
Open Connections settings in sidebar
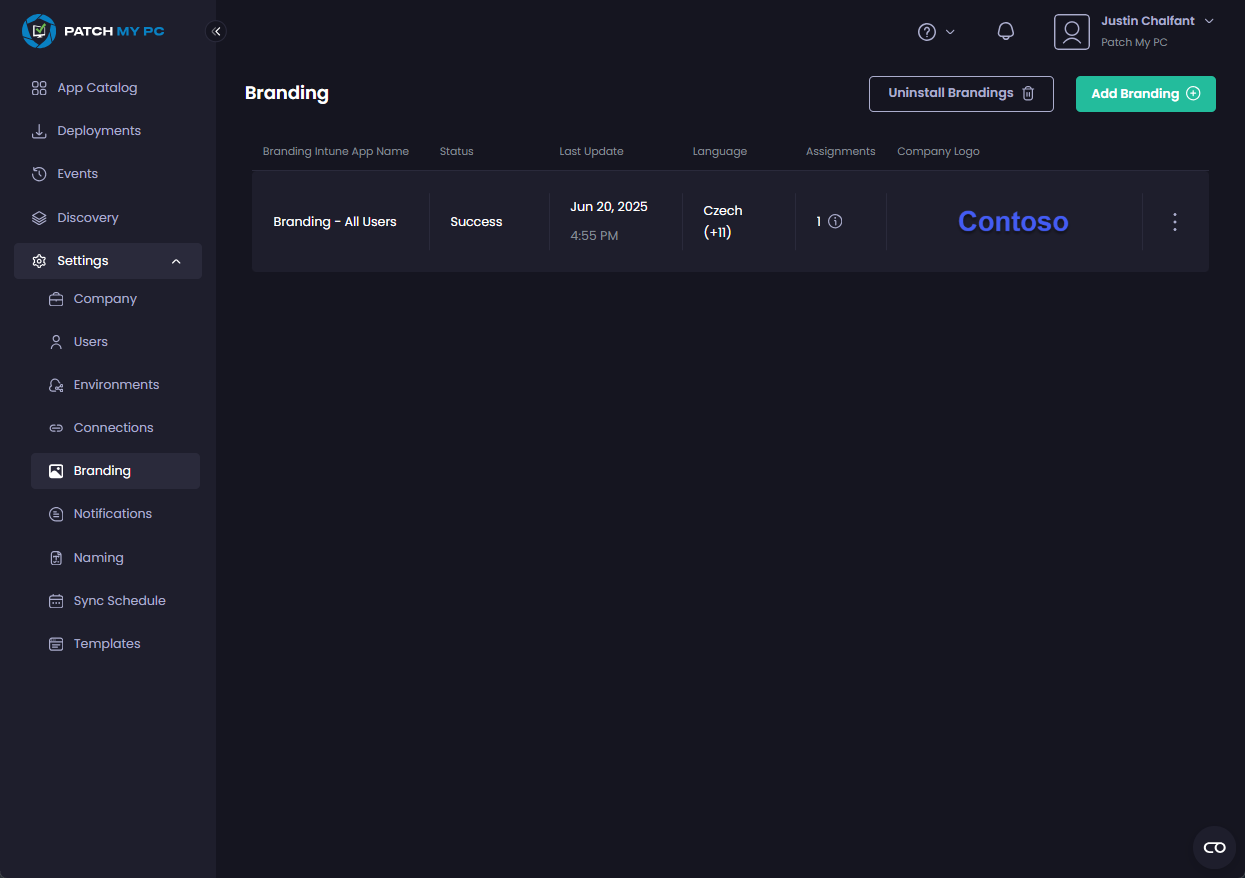pyautogui.click(x=113, y=428)
